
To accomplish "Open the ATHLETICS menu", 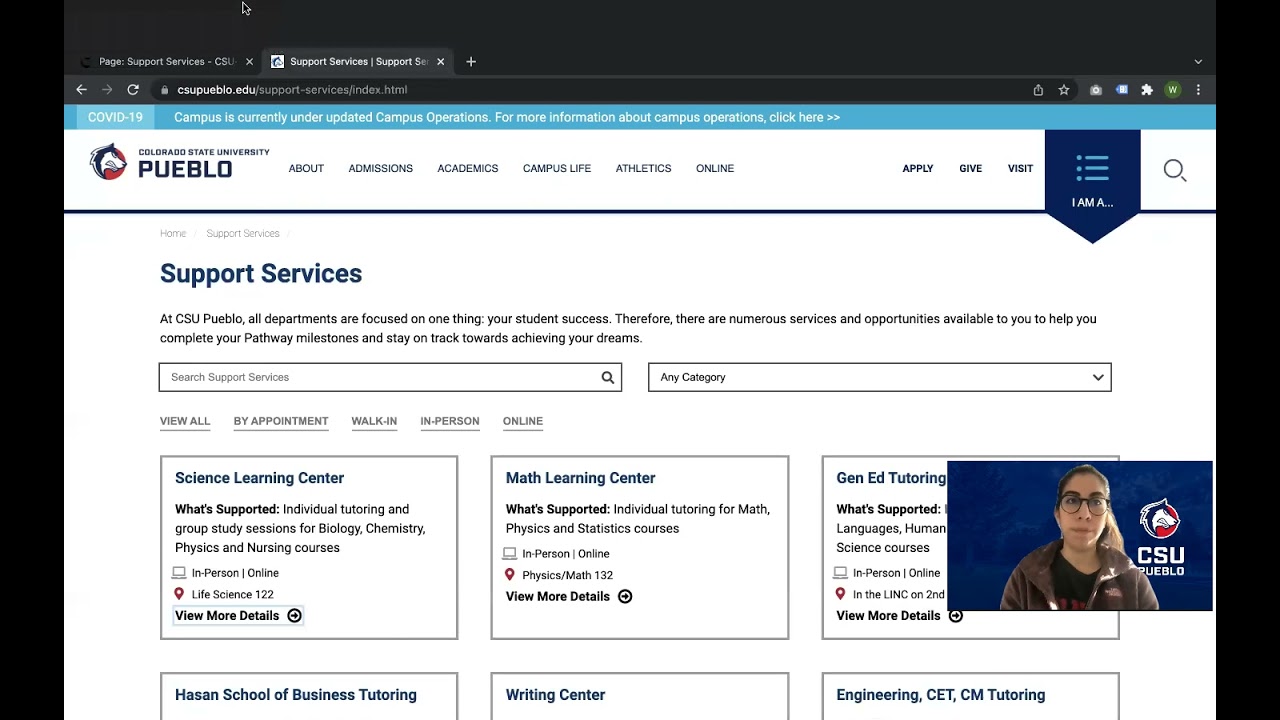I will (643, 168).
